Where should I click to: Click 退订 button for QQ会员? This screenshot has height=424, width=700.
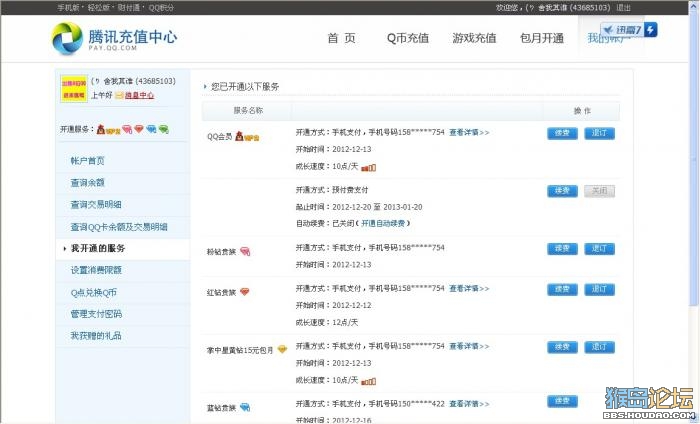[600, 133]
